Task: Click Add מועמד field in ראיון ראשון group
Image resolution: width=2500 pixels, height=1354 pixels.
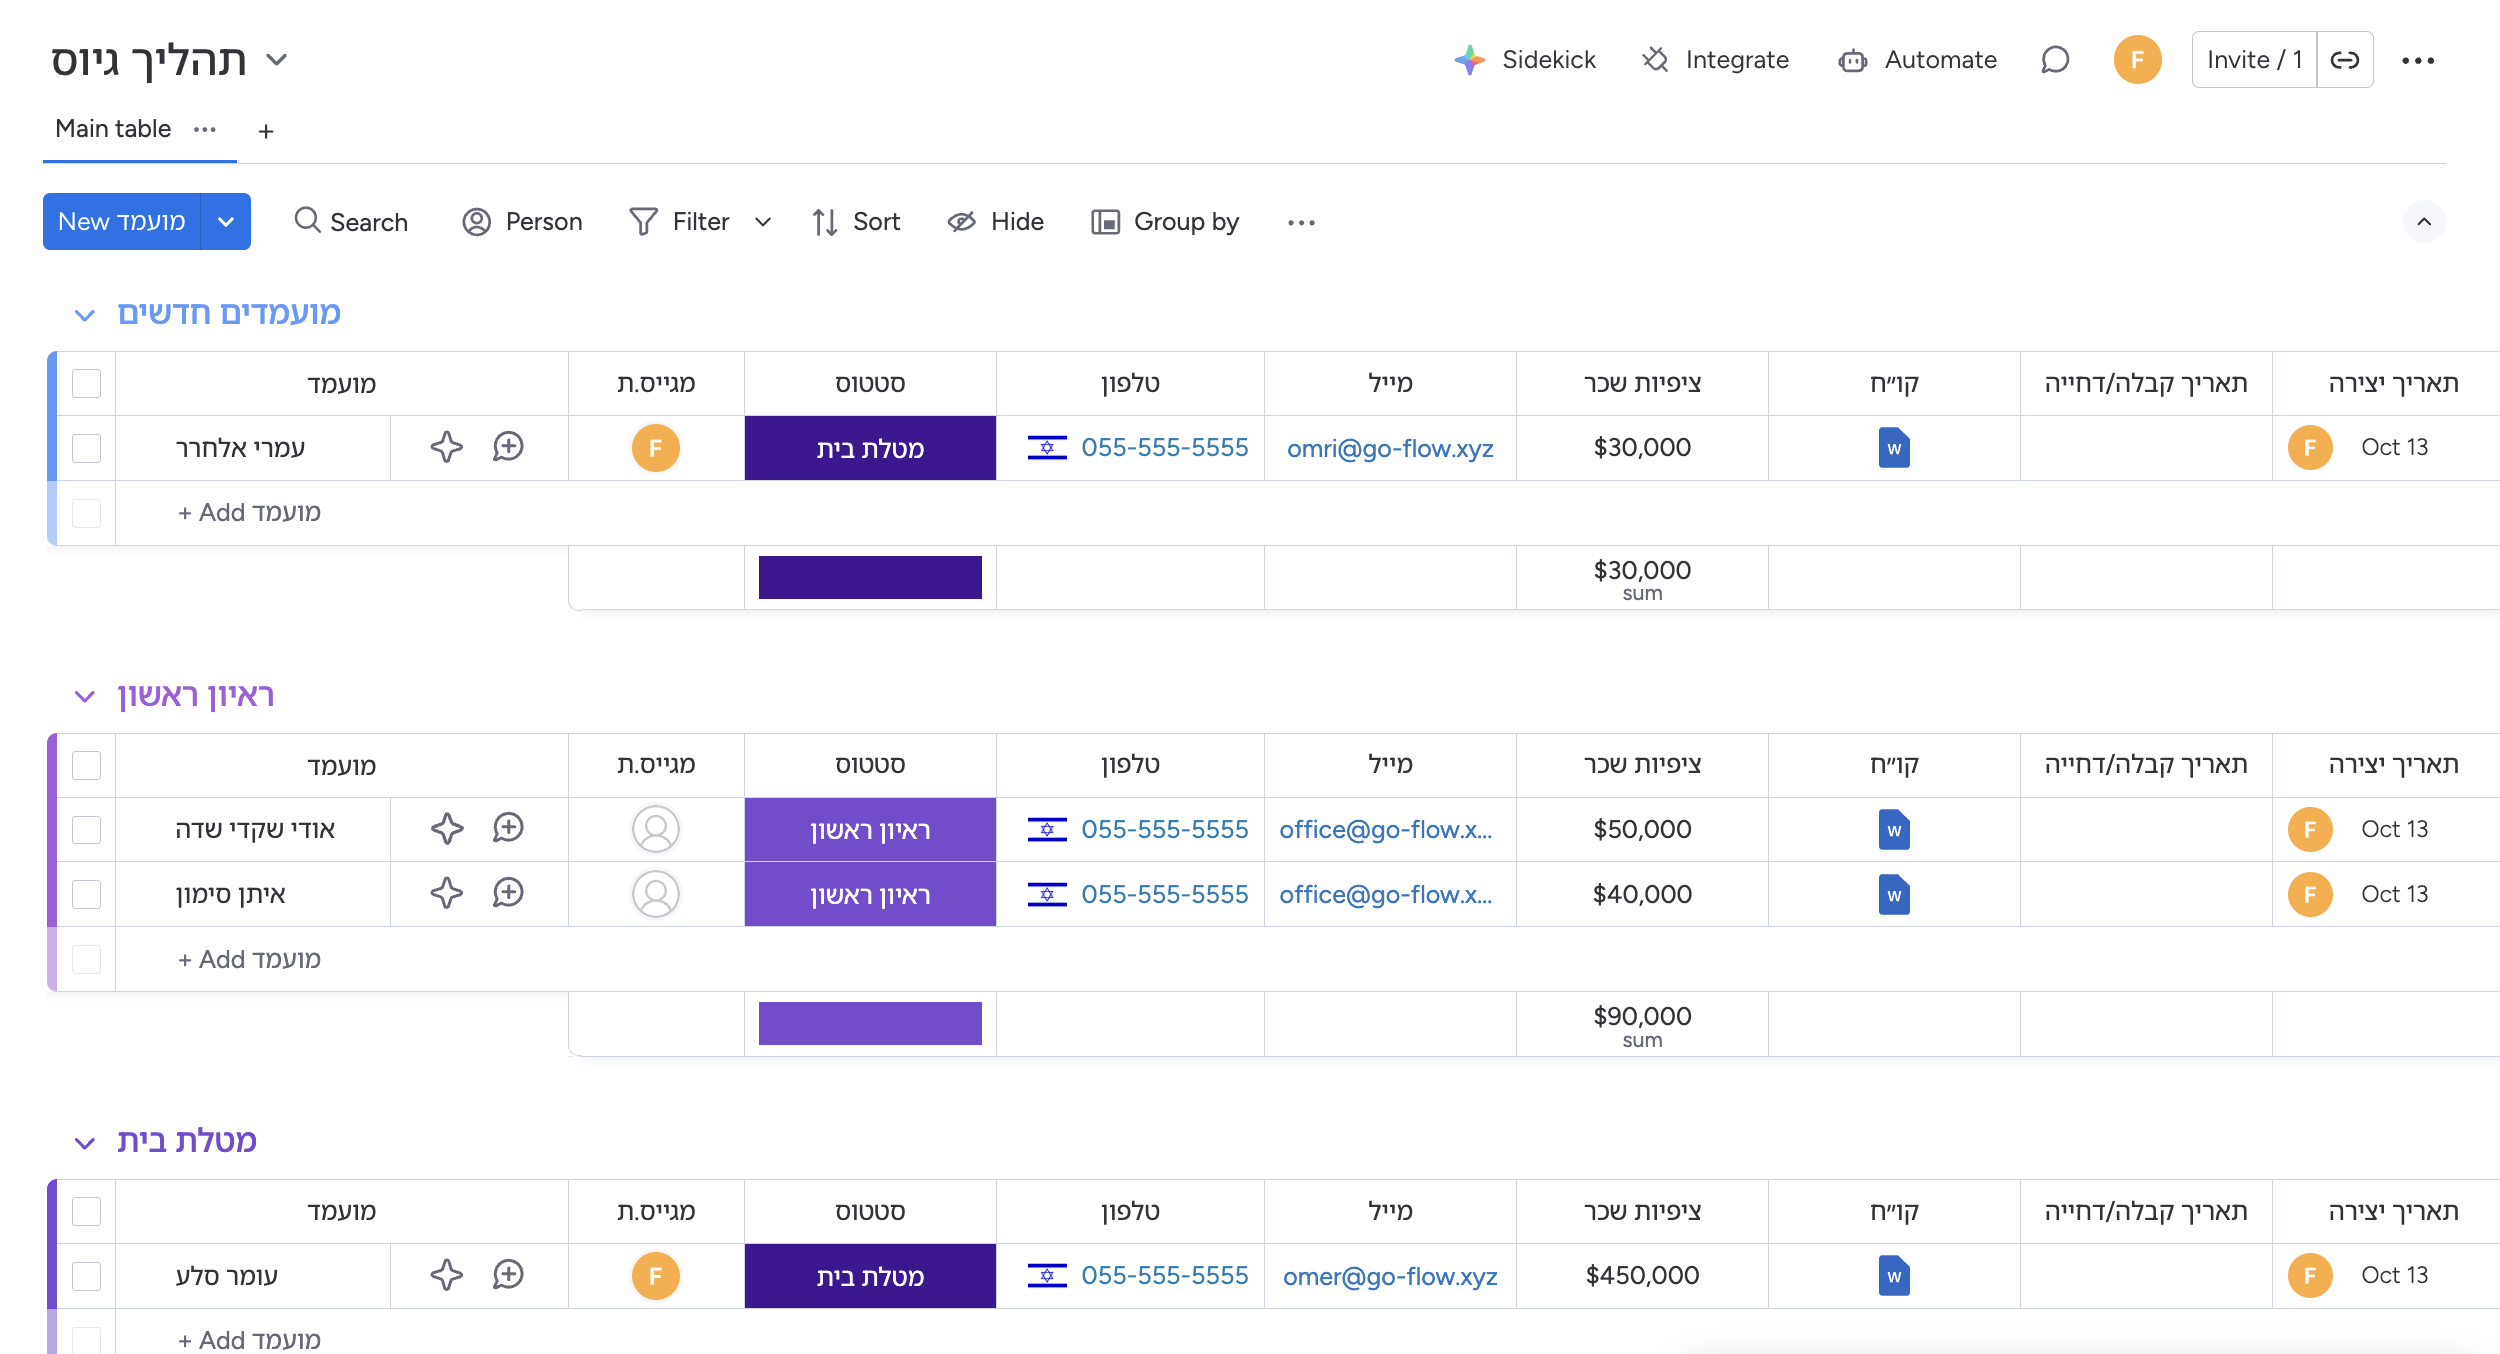Action: tap(250, 959)
